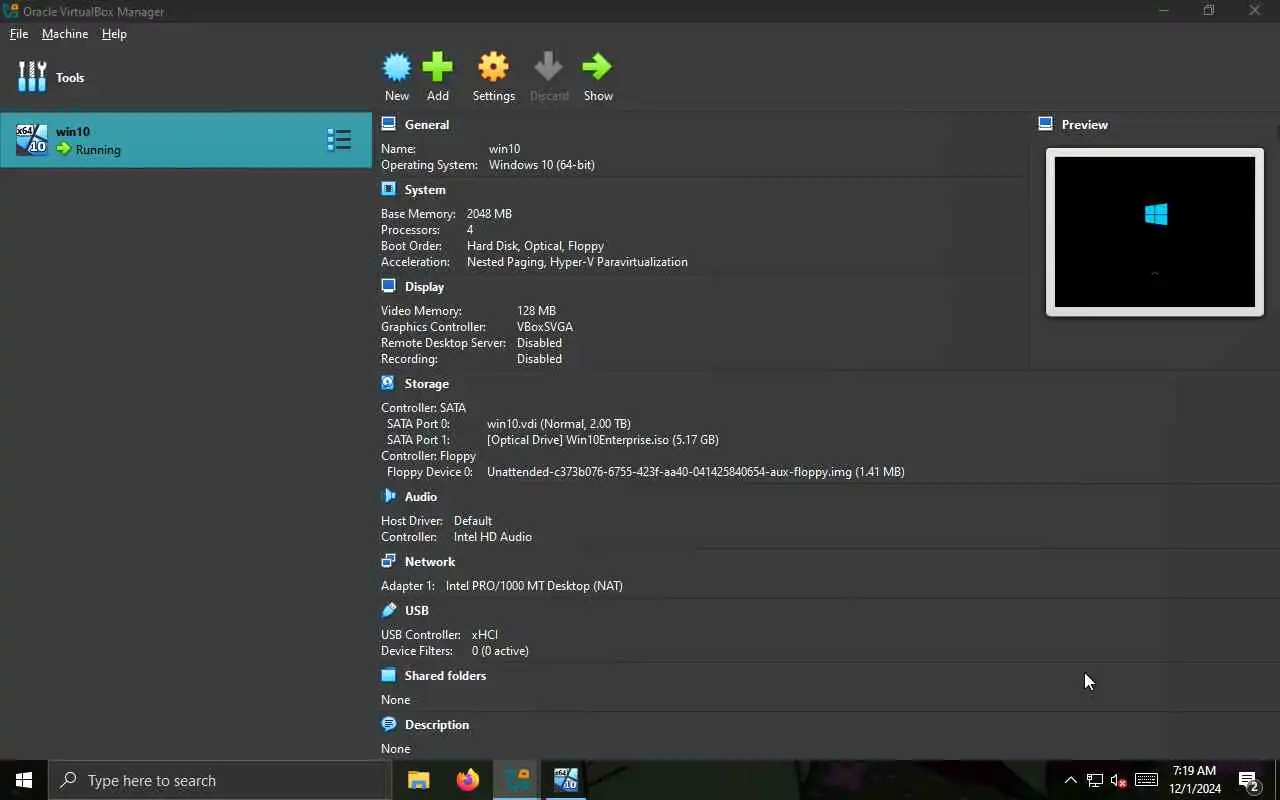Open the Machine menu
This screenshot has height=800, width=1280.
point(65,34)
